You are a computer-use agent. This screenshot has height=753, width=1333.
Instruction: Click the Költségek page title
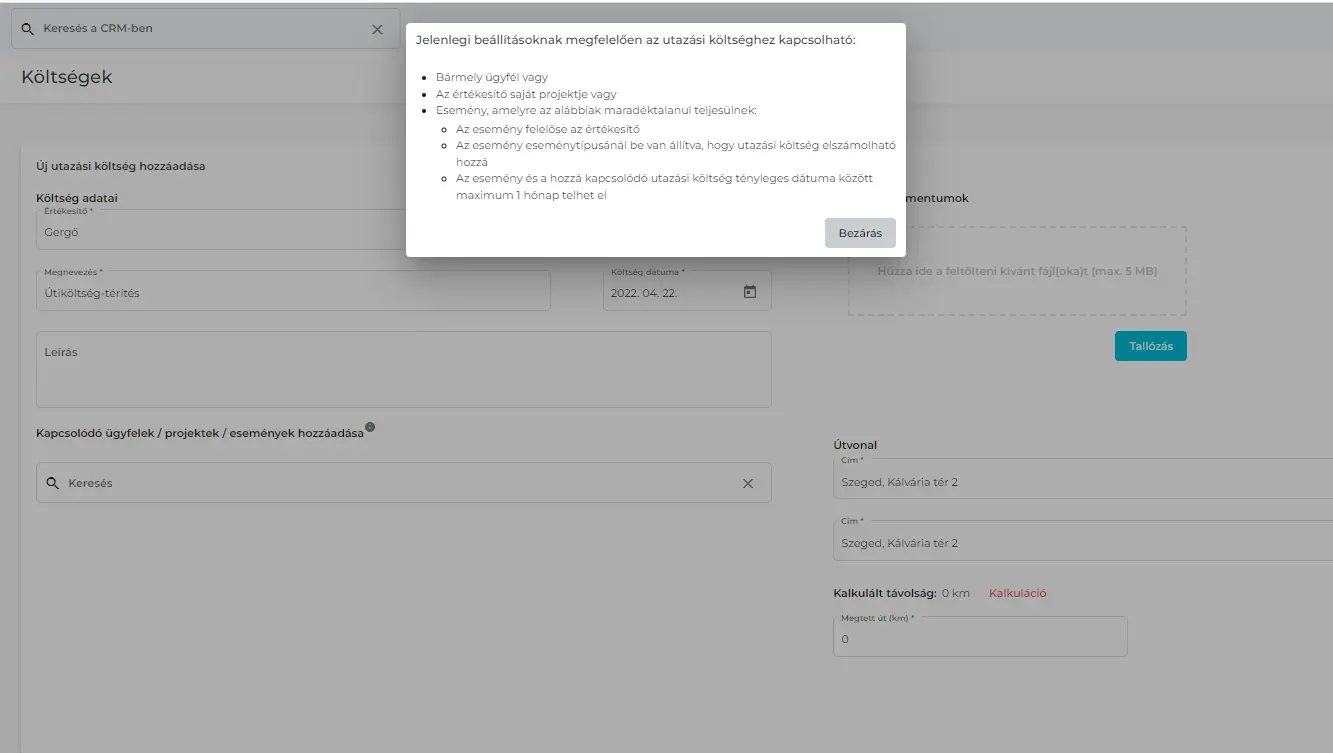click(x=67, y=77)
